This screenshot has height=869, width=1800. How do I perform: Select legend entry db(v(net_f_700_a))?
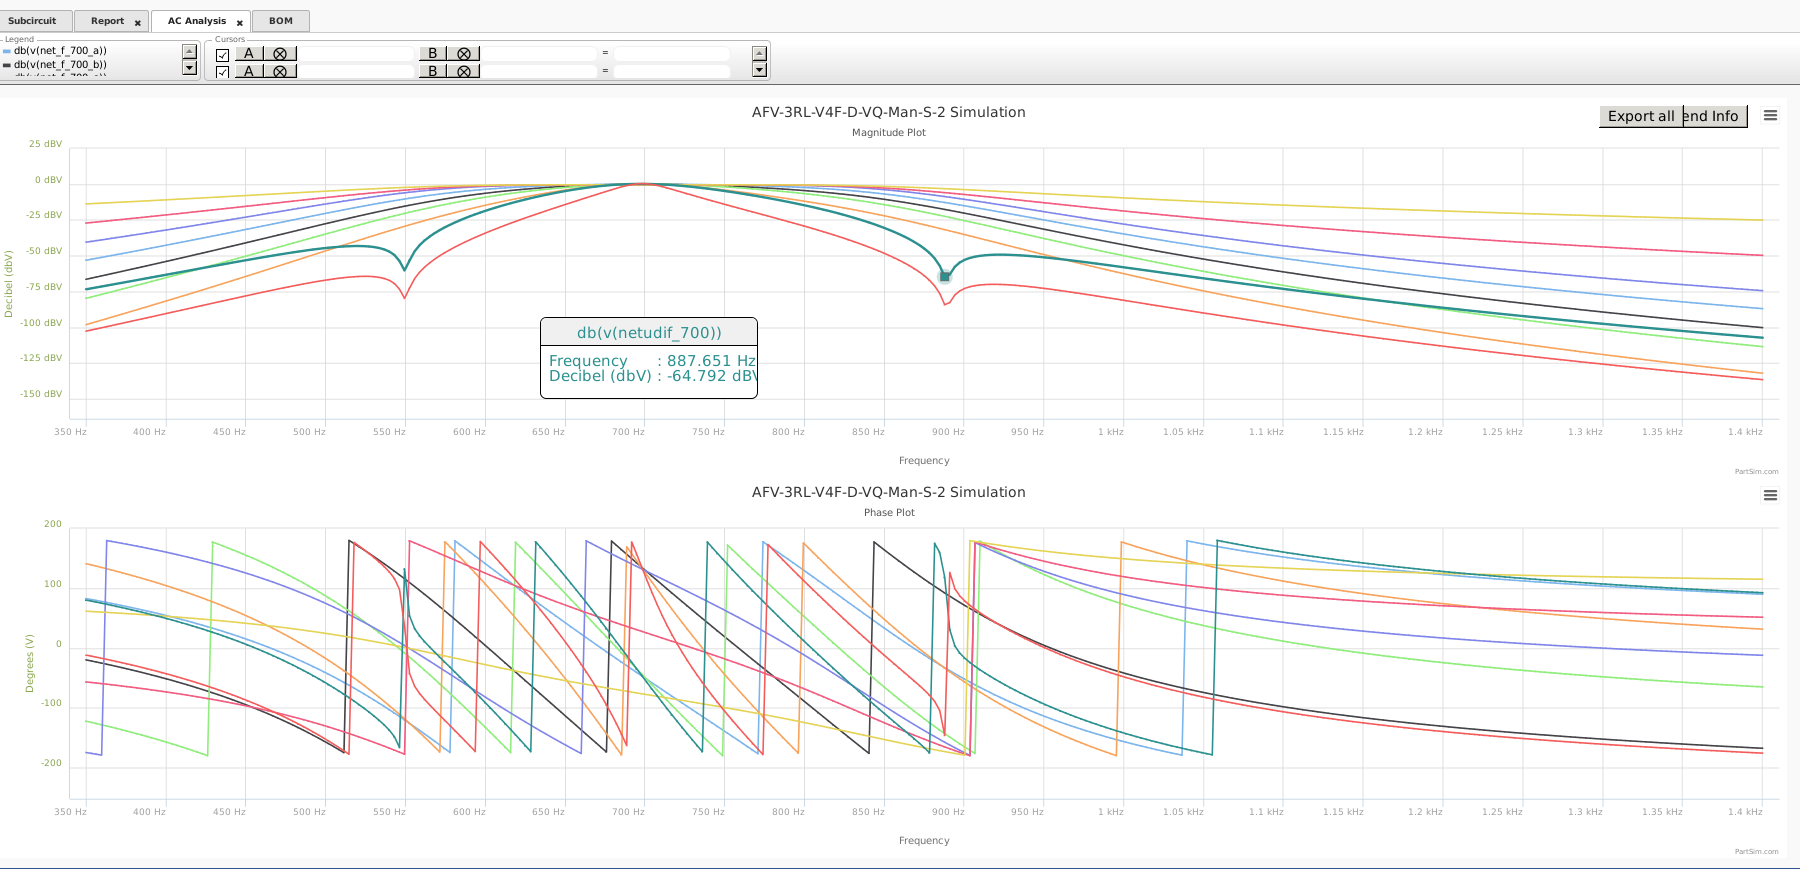[60, 50]
